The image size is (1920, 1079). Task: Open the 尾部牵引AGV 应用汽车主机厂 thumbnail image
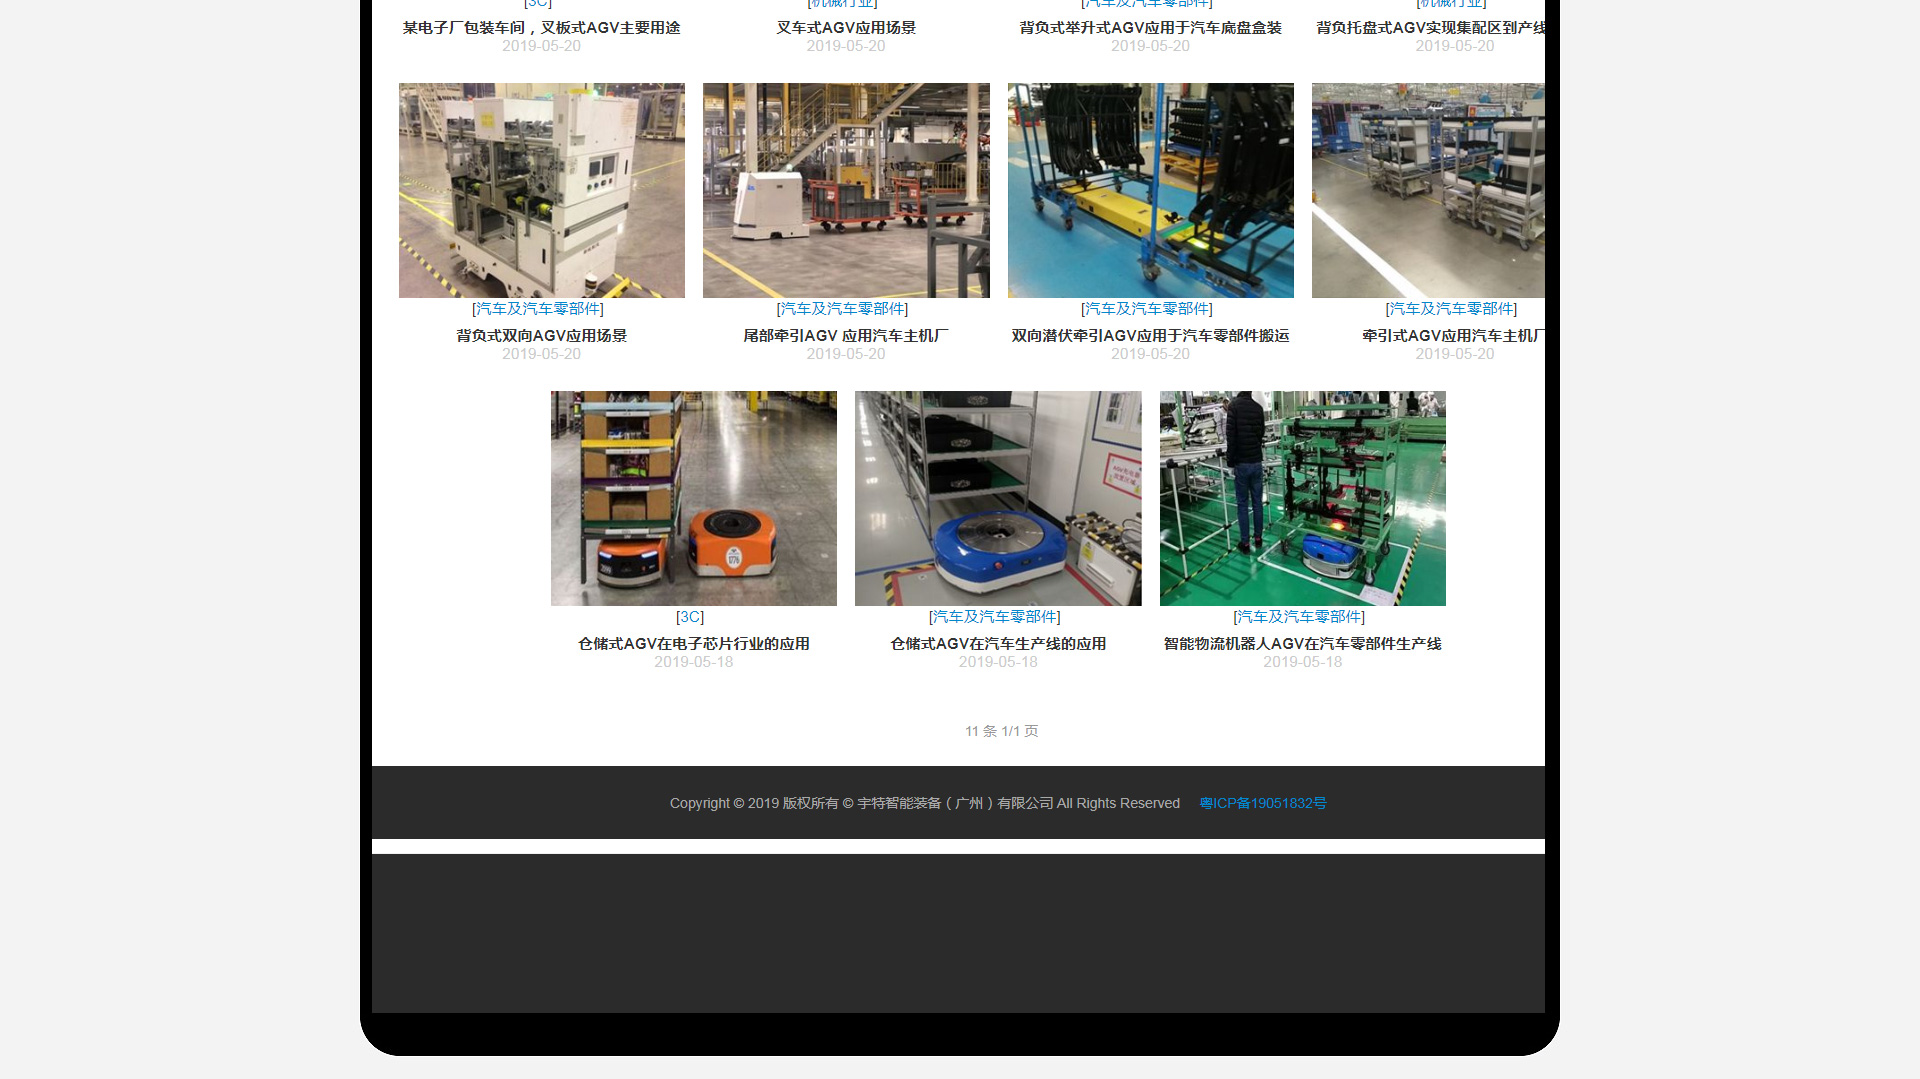(846, 190)
